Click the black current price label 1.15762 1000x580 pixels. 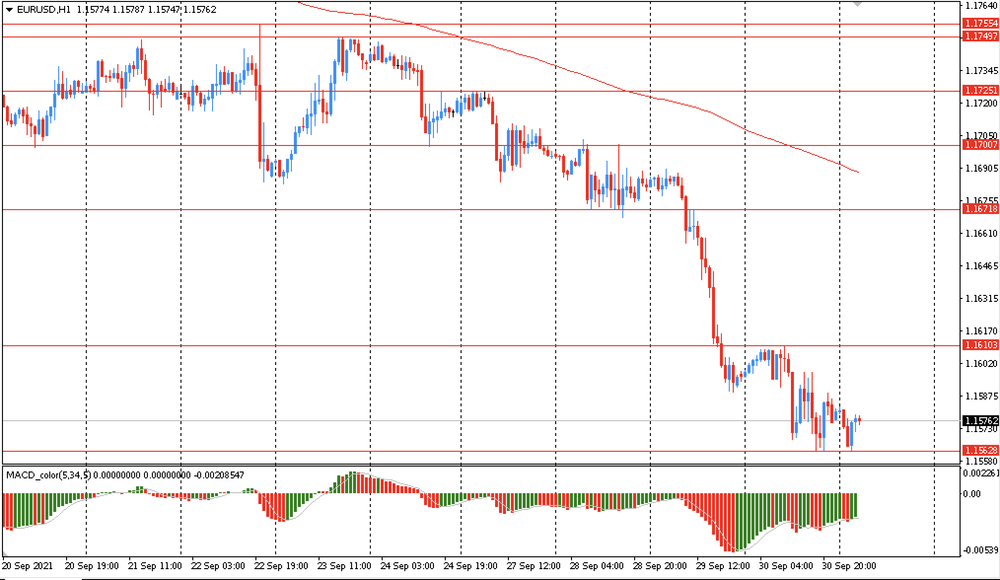[981, 421]
